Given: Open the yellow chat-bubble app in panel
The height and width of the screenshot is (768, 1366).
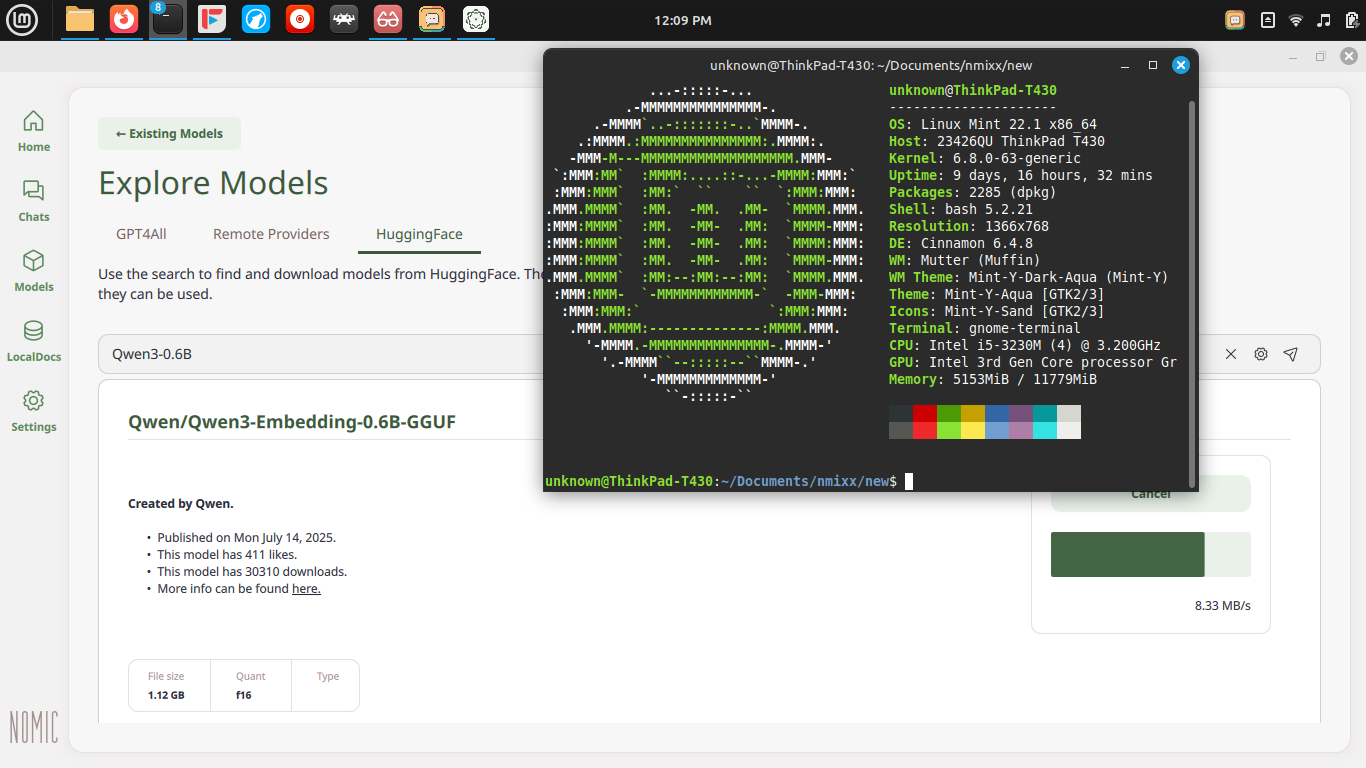Looking at the screenshot, I should [x=432, y=19].
